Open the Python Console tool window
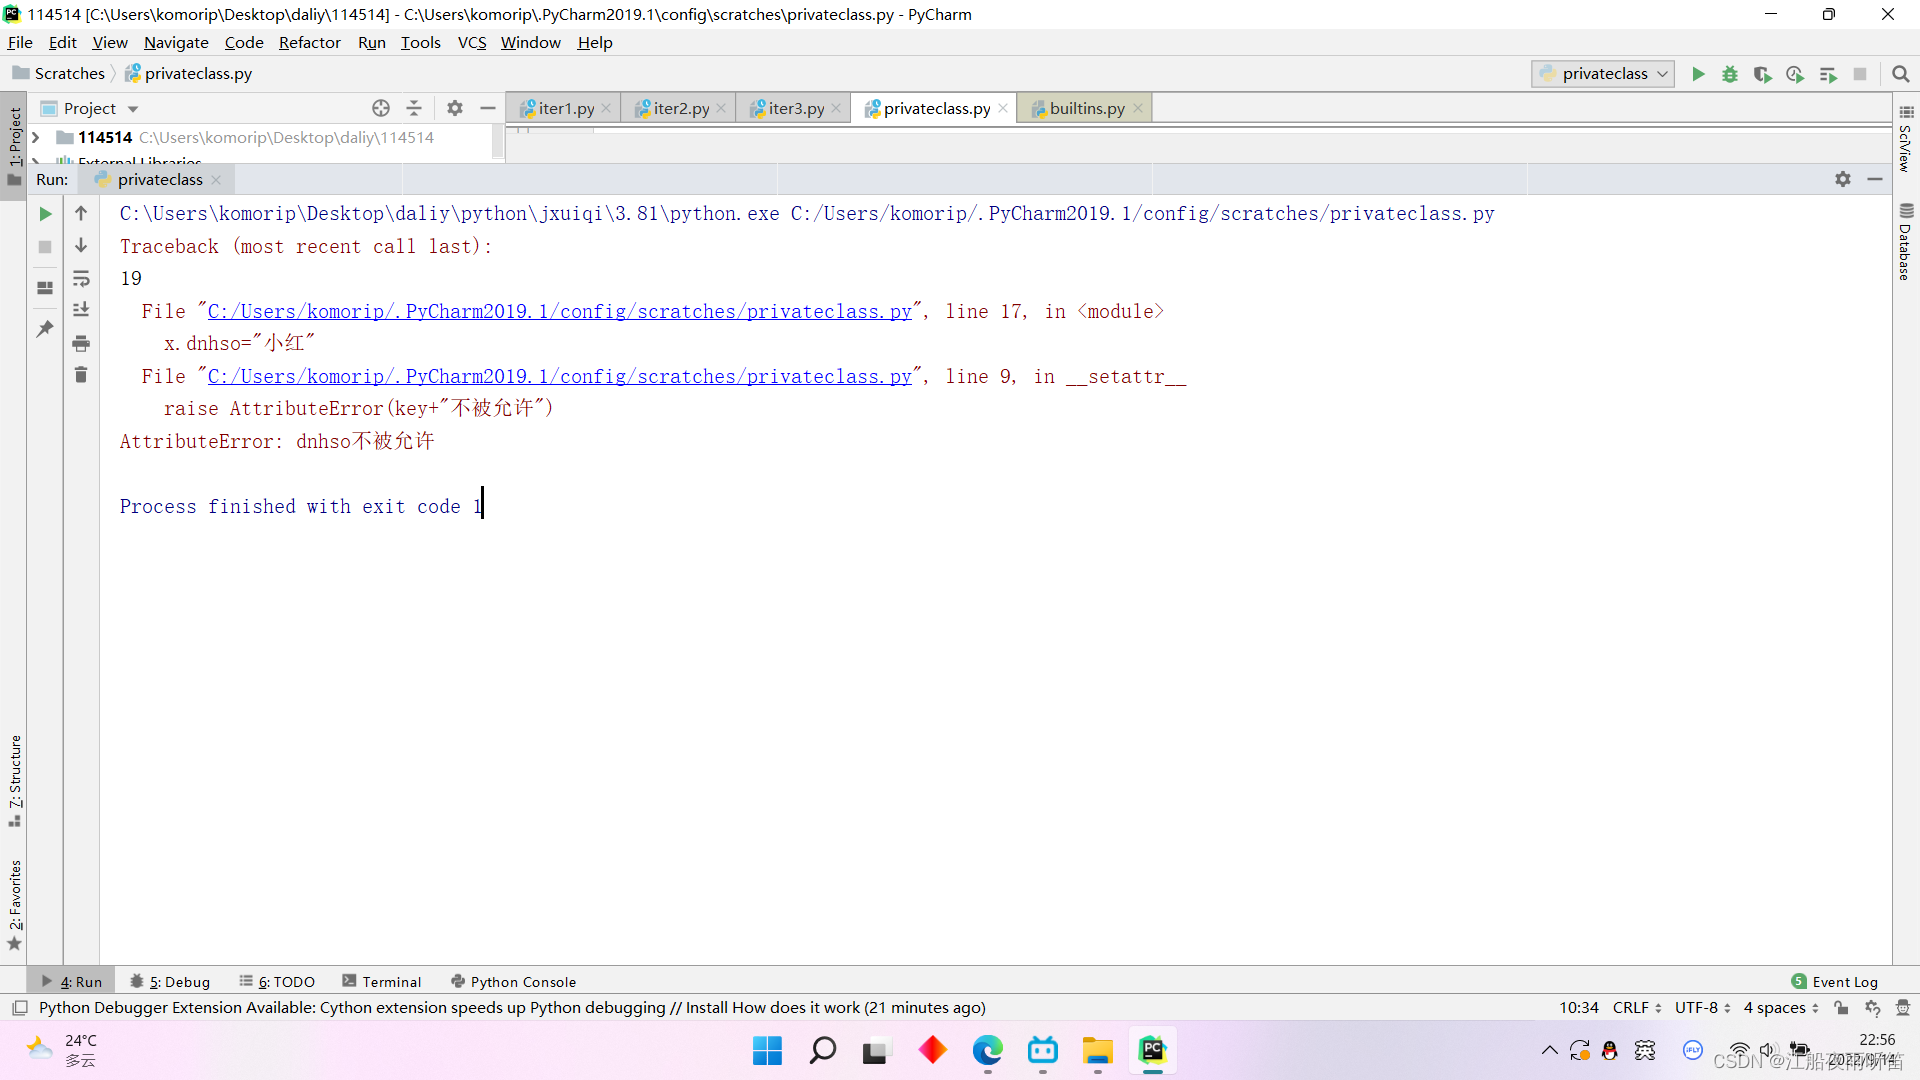 (x=514, y=982)
